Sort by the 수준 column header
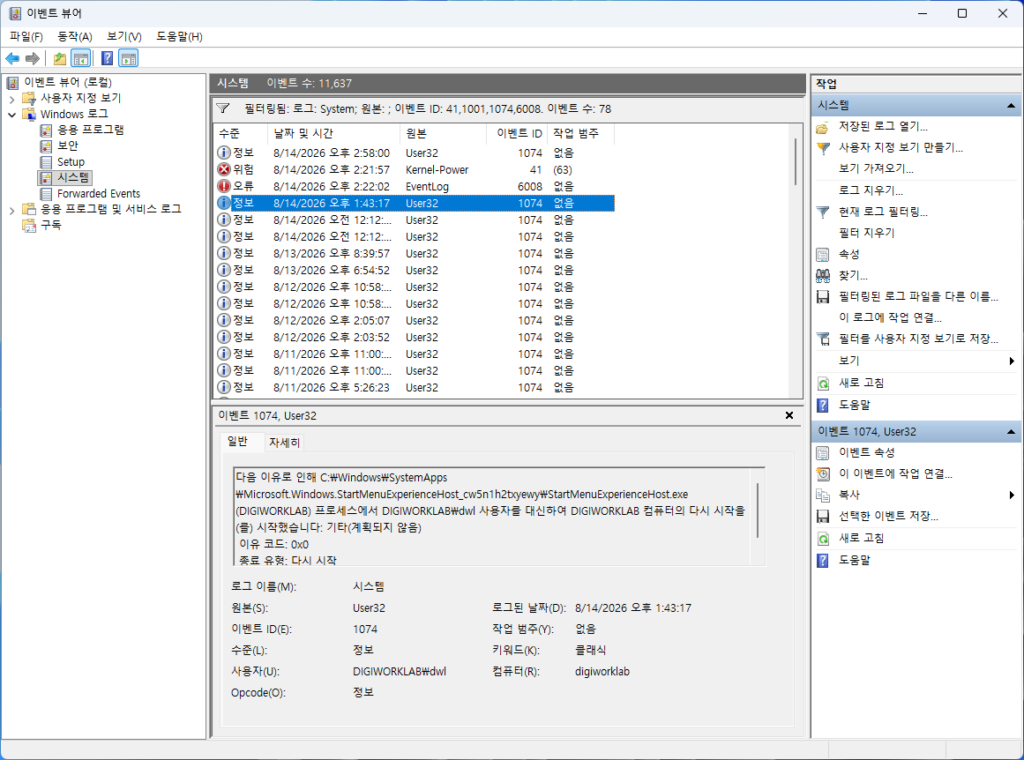The image size is (1024, 760). coord(240,133)
